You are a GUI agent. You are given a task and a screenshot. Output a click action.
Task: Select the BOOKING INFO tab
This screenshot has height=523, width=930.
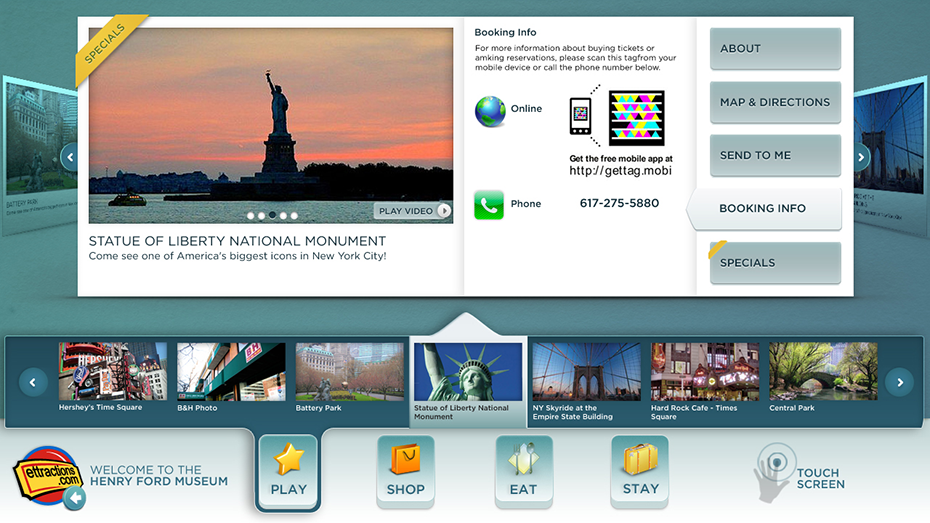(x=765, y=209)
